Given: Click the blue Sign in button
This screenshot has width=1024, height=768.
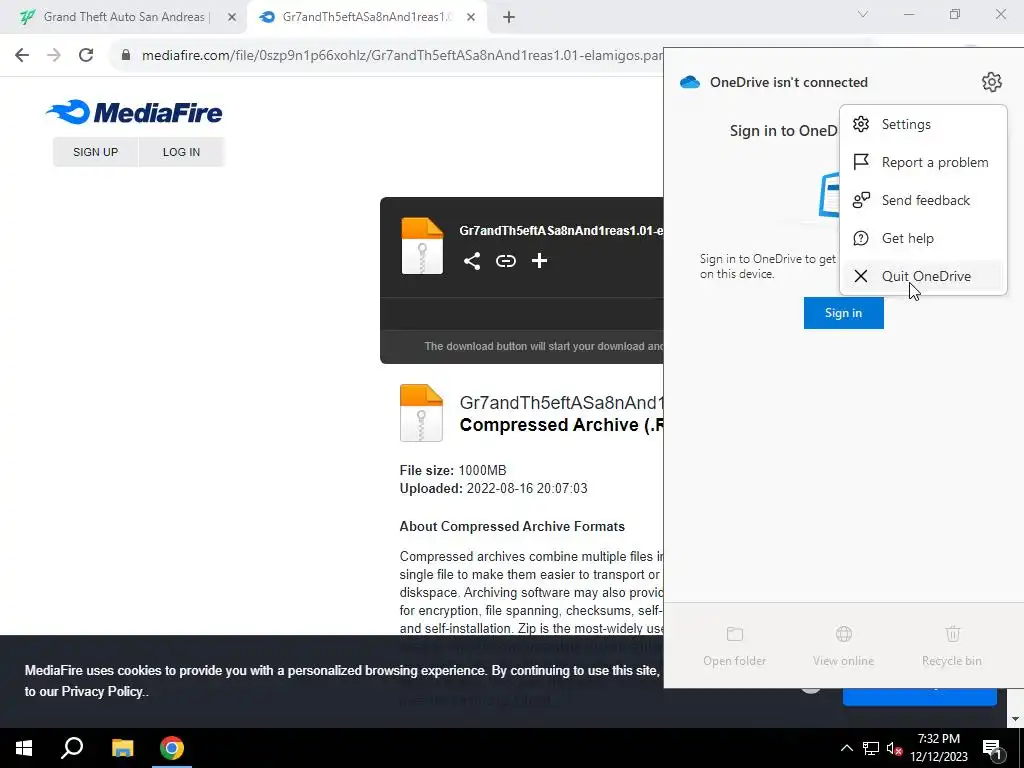Looking at the screenshot, I should tap(843, 313).
